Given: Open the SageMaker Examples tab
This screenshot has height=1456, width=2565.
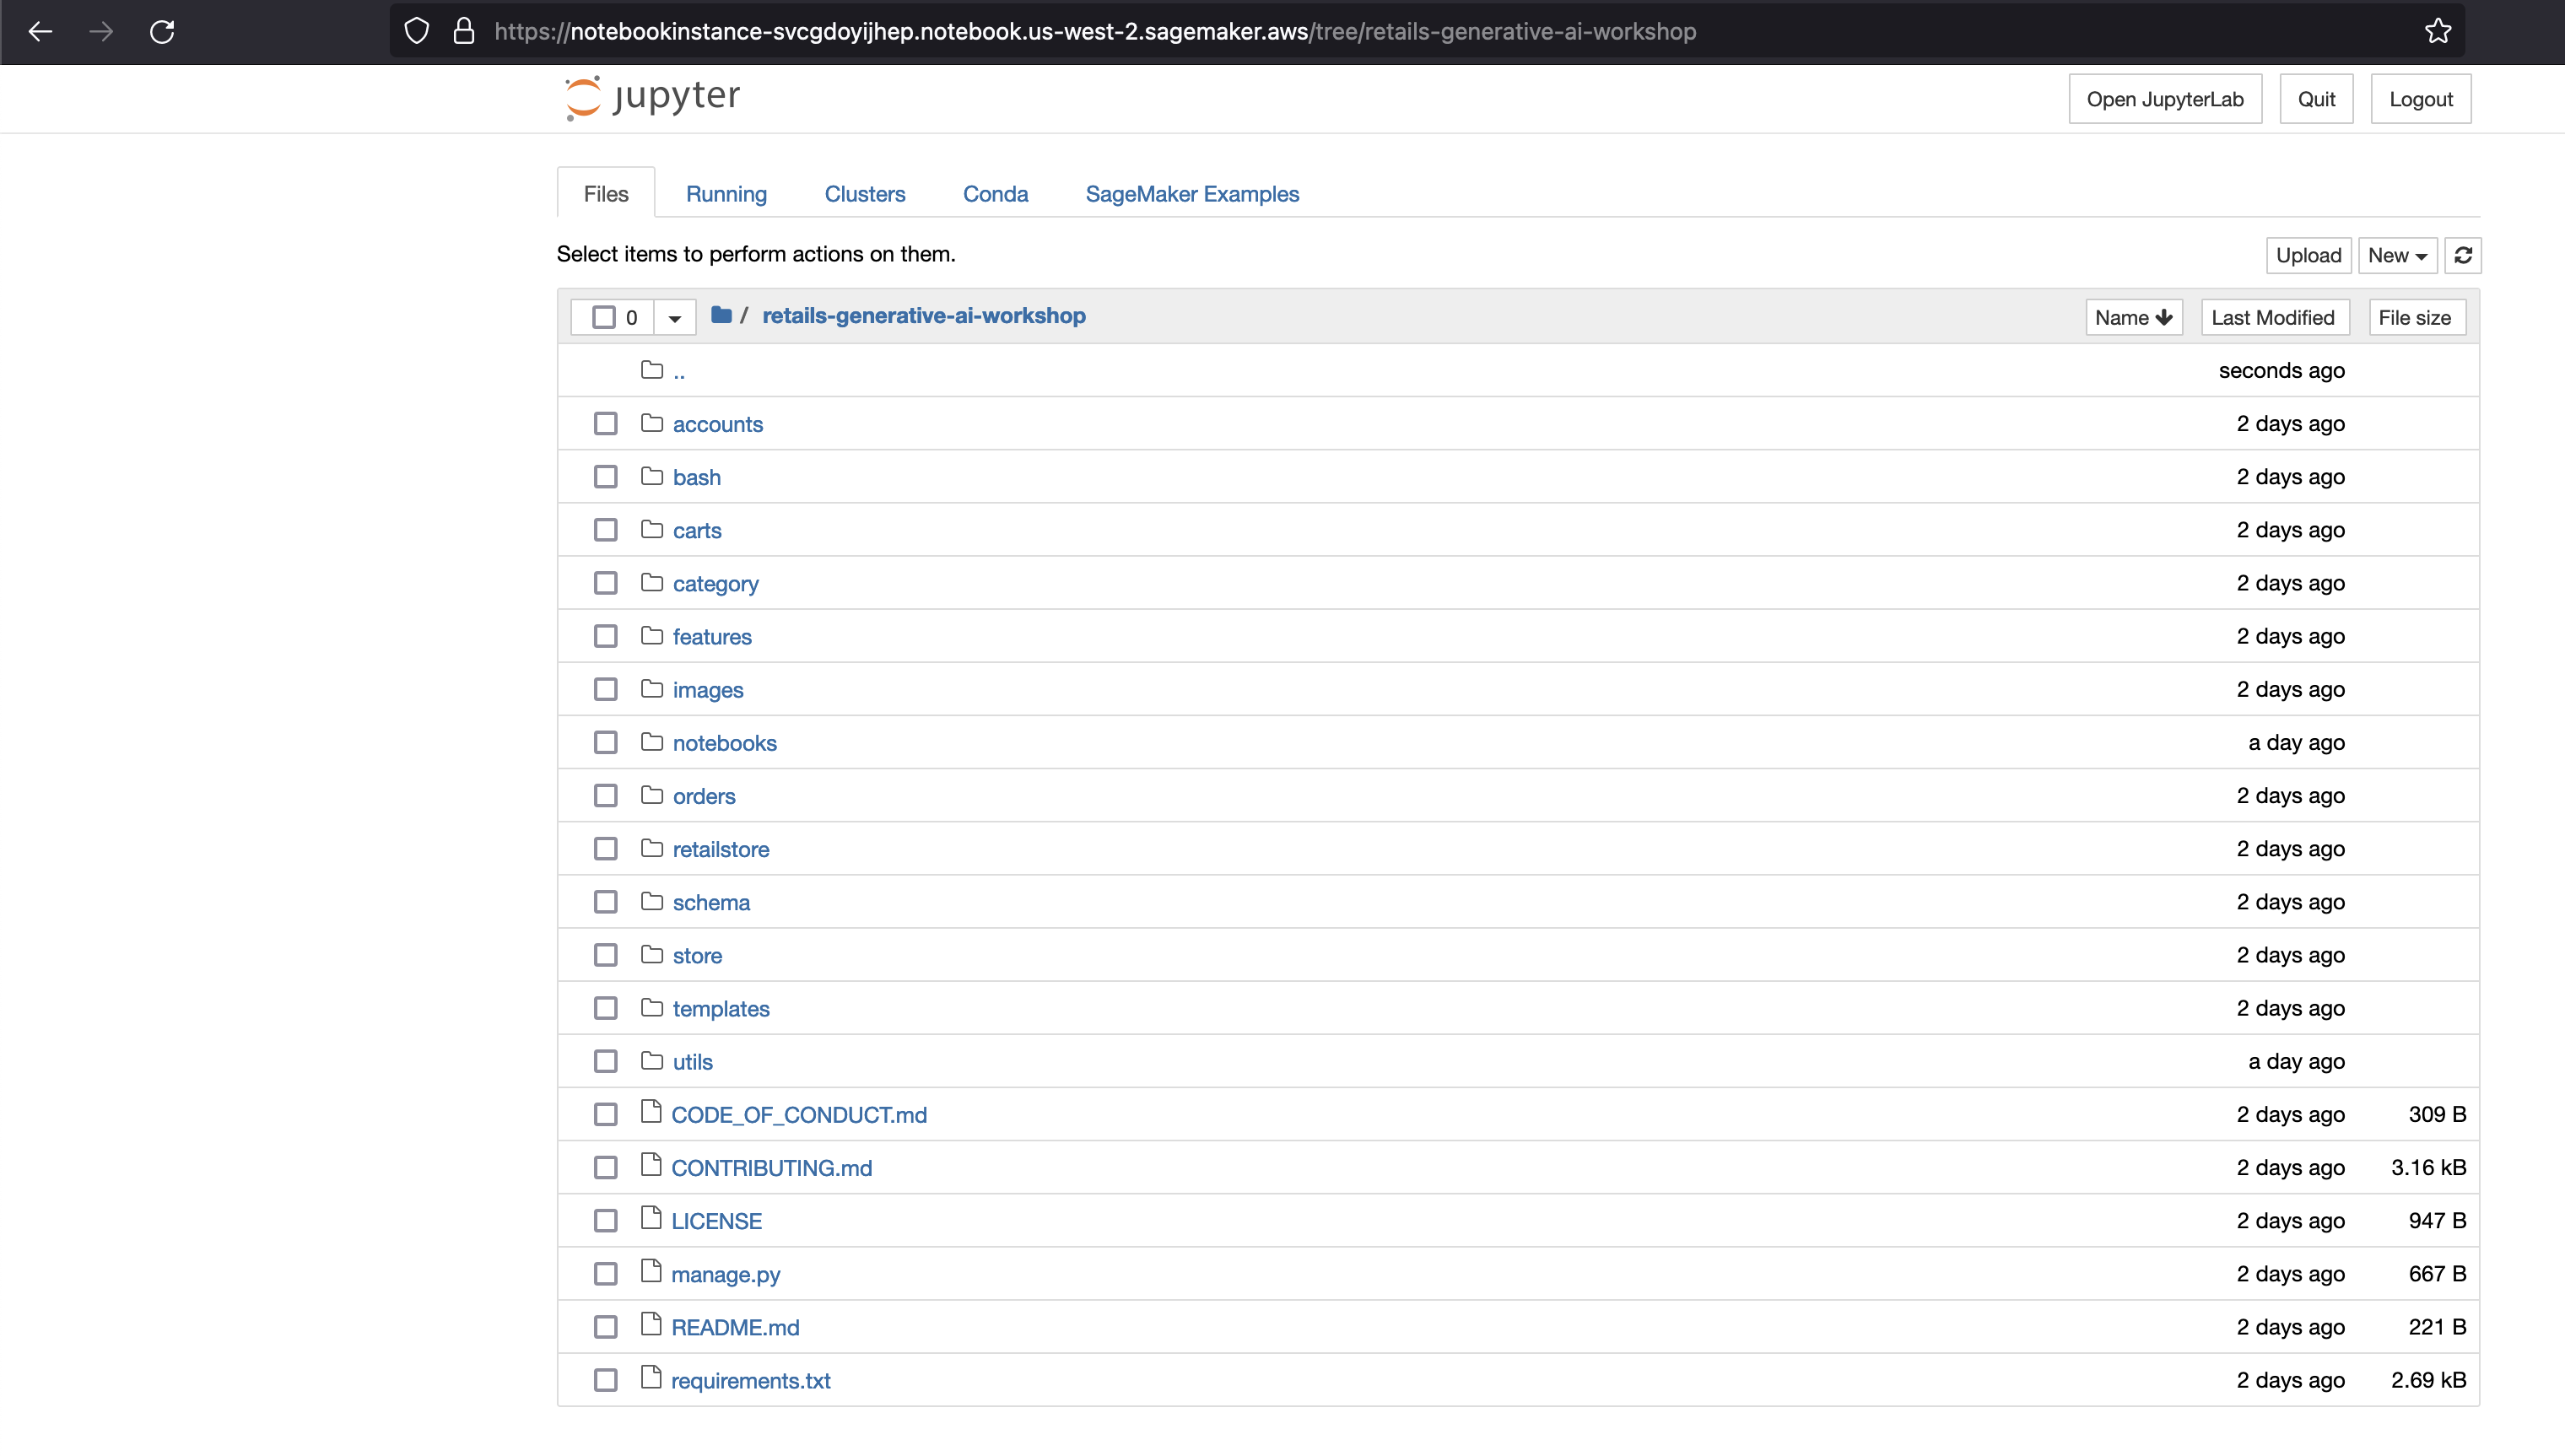Looking at the screenshot, I should [1192, 194].
